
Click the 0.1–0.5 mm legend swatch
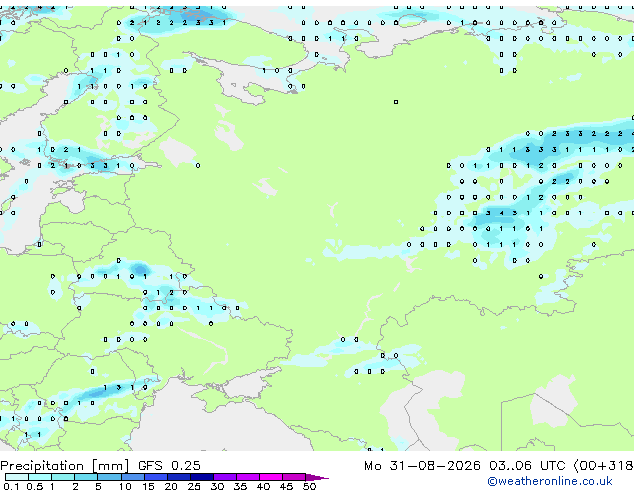point(17,477)
